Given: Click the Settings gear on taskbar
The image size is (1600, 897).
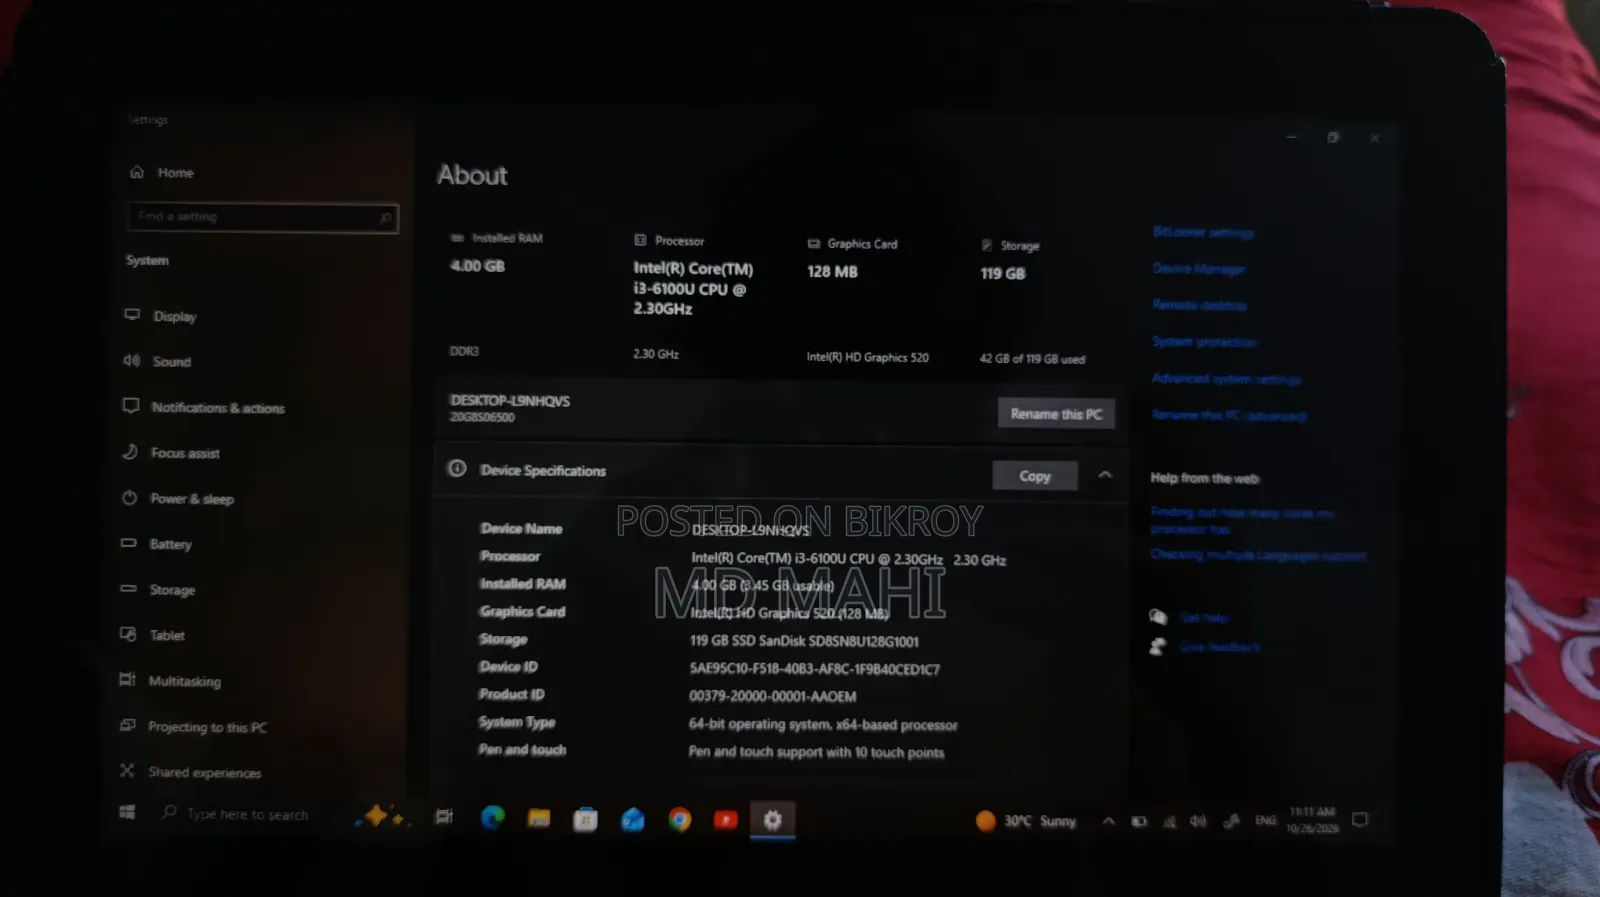Looking at the screenshot, I should 772,820.
